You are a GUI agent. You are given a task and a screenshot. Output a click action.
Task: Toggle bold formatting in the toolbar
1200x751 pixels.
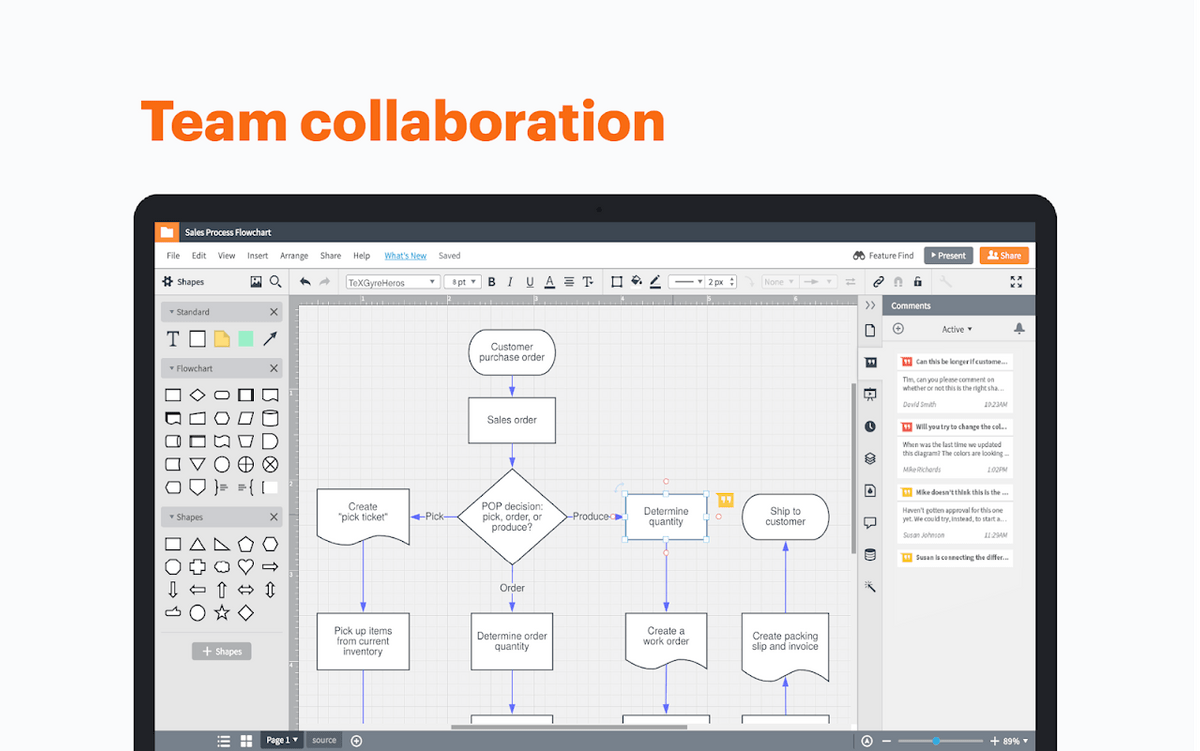click(x=491, y=281)
